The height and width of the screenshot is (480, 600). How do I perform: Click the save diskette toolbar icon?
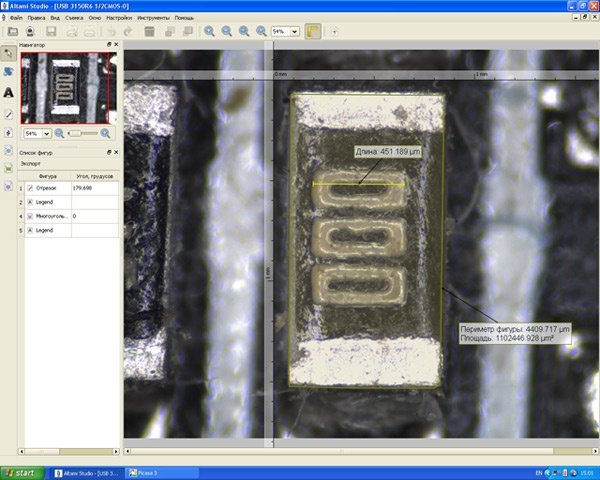[x=50, y=31]
